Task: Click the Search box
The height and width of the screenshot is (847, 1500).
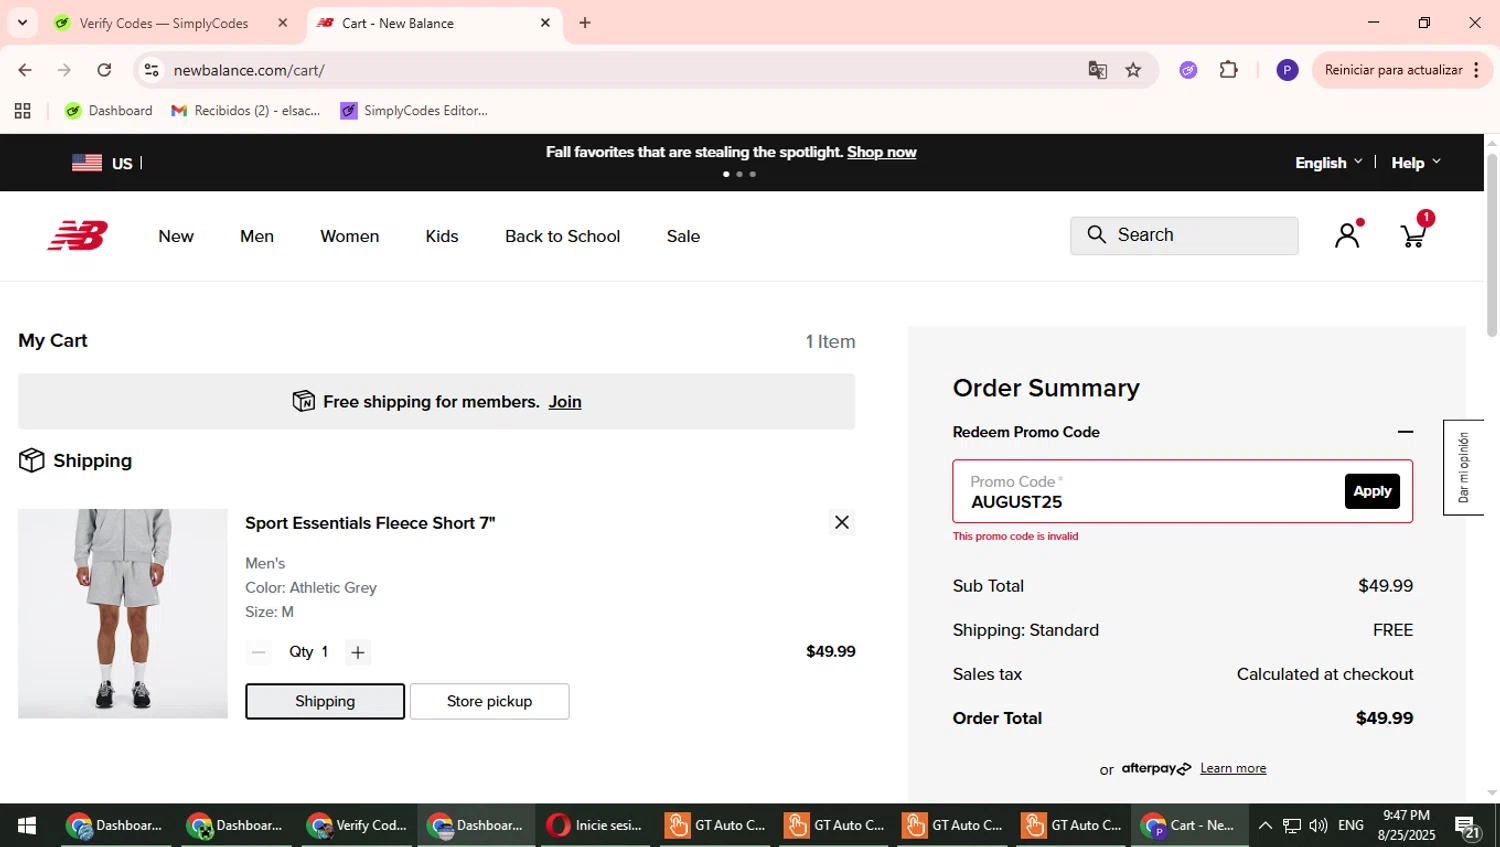Action: pos(1184,235)
